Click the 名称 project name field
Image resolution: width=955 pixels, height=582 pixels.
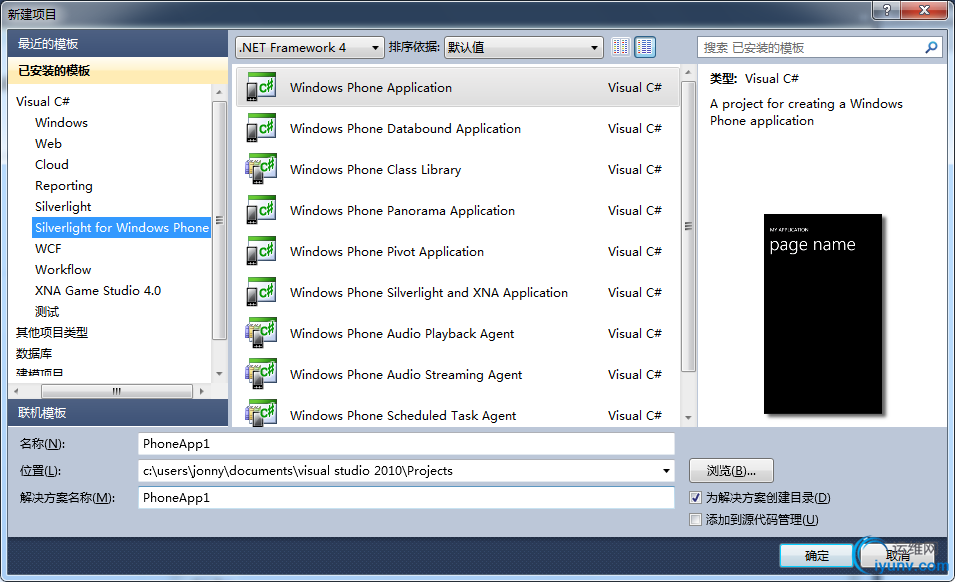(406, 444)
